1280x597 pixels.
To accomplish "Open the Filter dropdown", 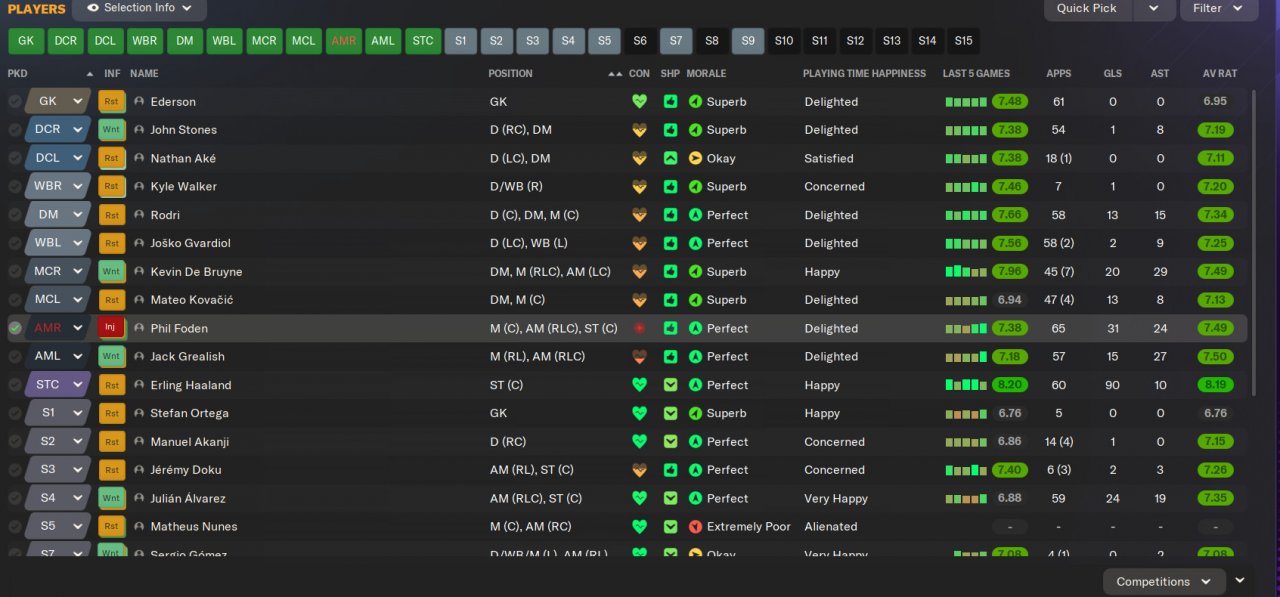I will tap(1219, 8).
